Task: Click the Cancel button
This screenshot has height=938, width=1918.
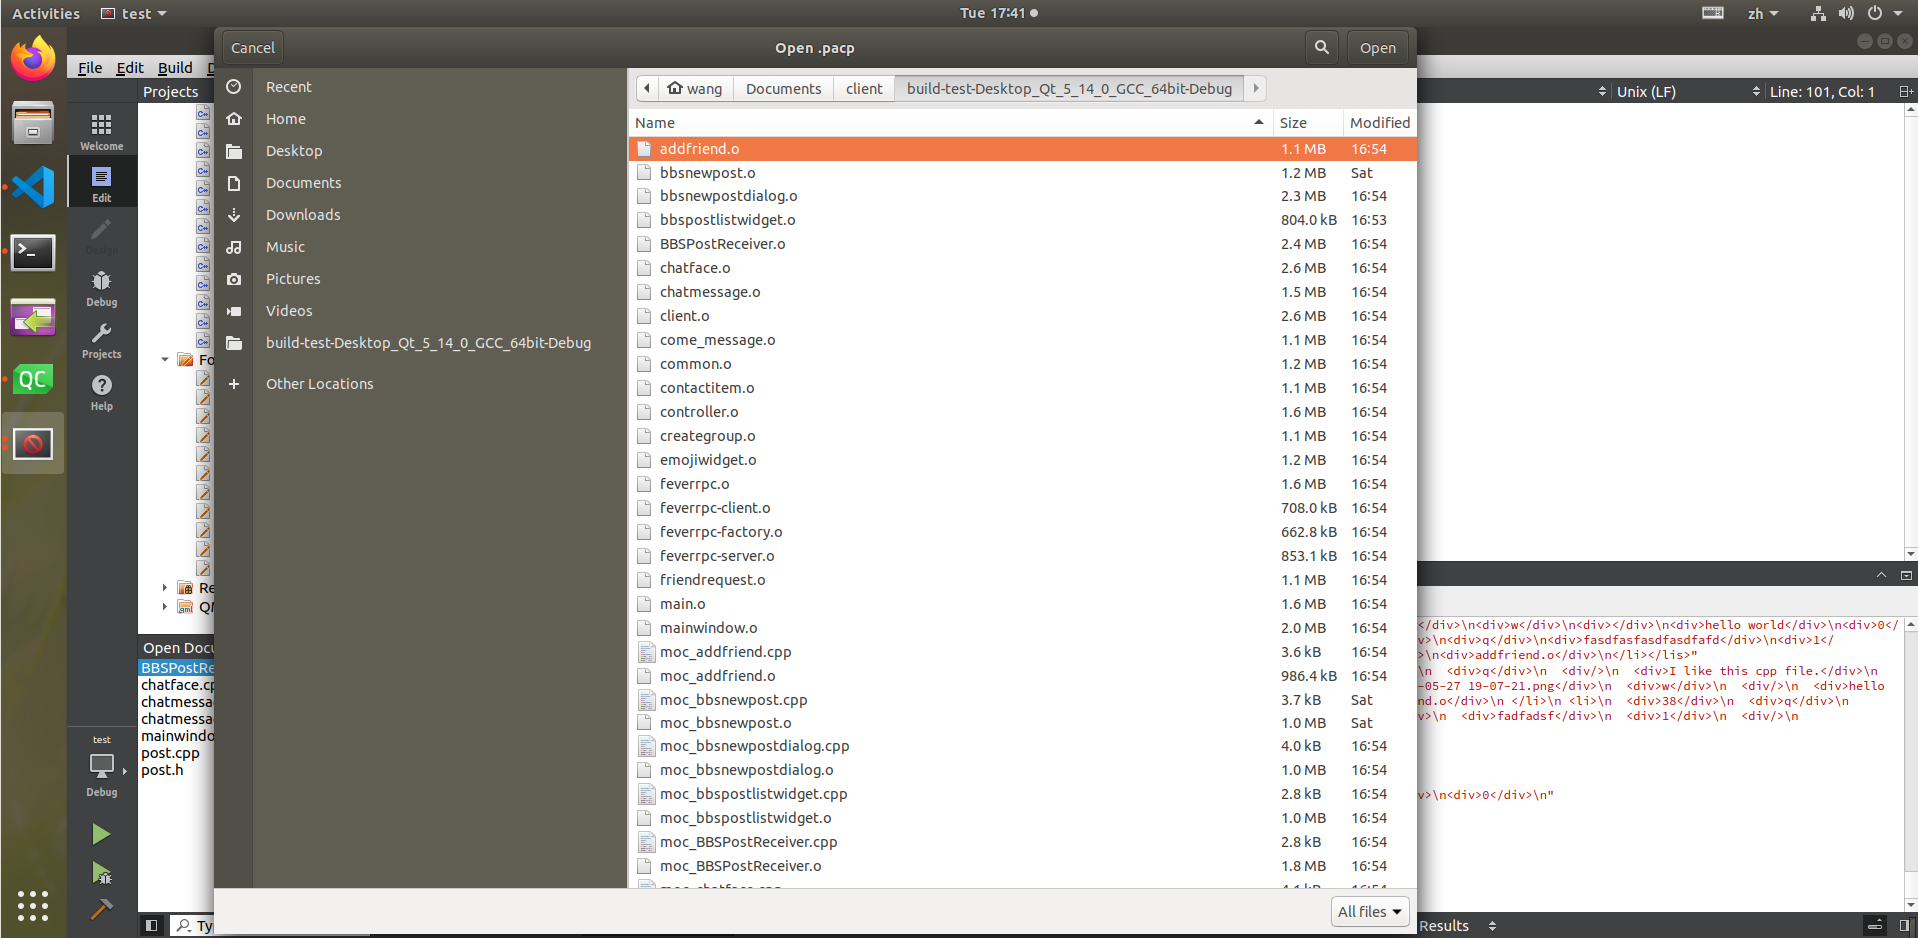Action: pos(252,48)
